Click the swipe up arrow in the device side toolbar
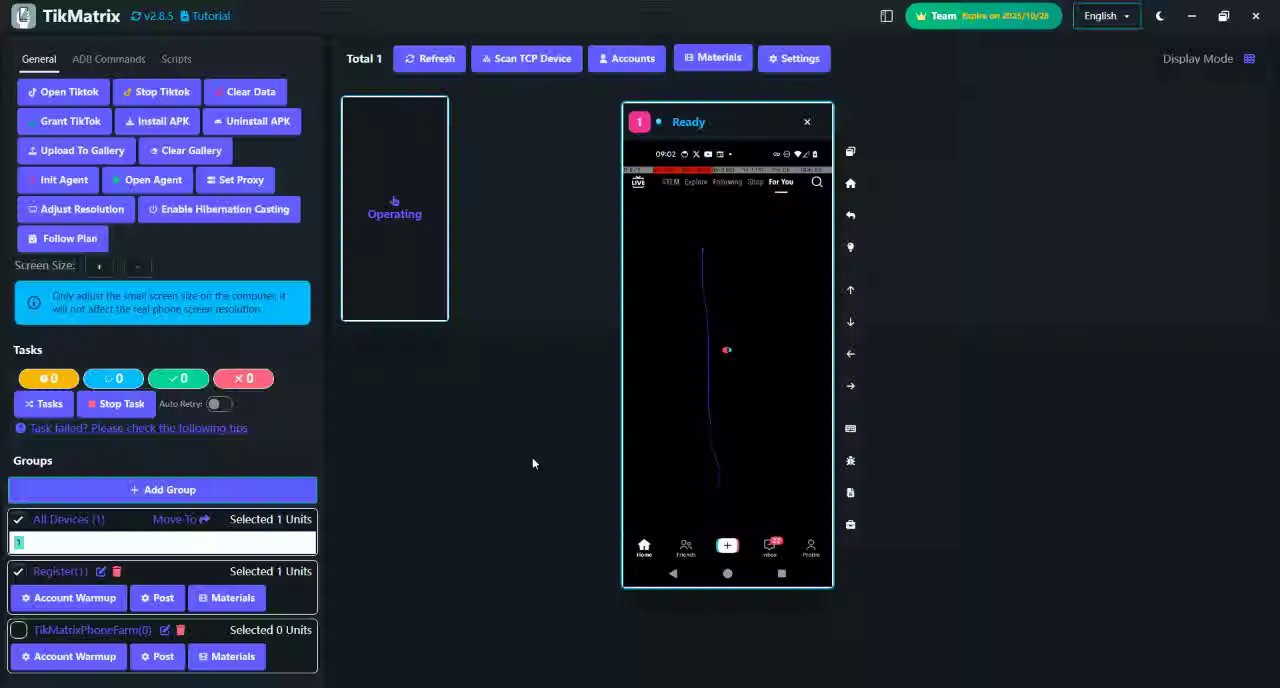The image size is (1280, 688). coord(850,290)
